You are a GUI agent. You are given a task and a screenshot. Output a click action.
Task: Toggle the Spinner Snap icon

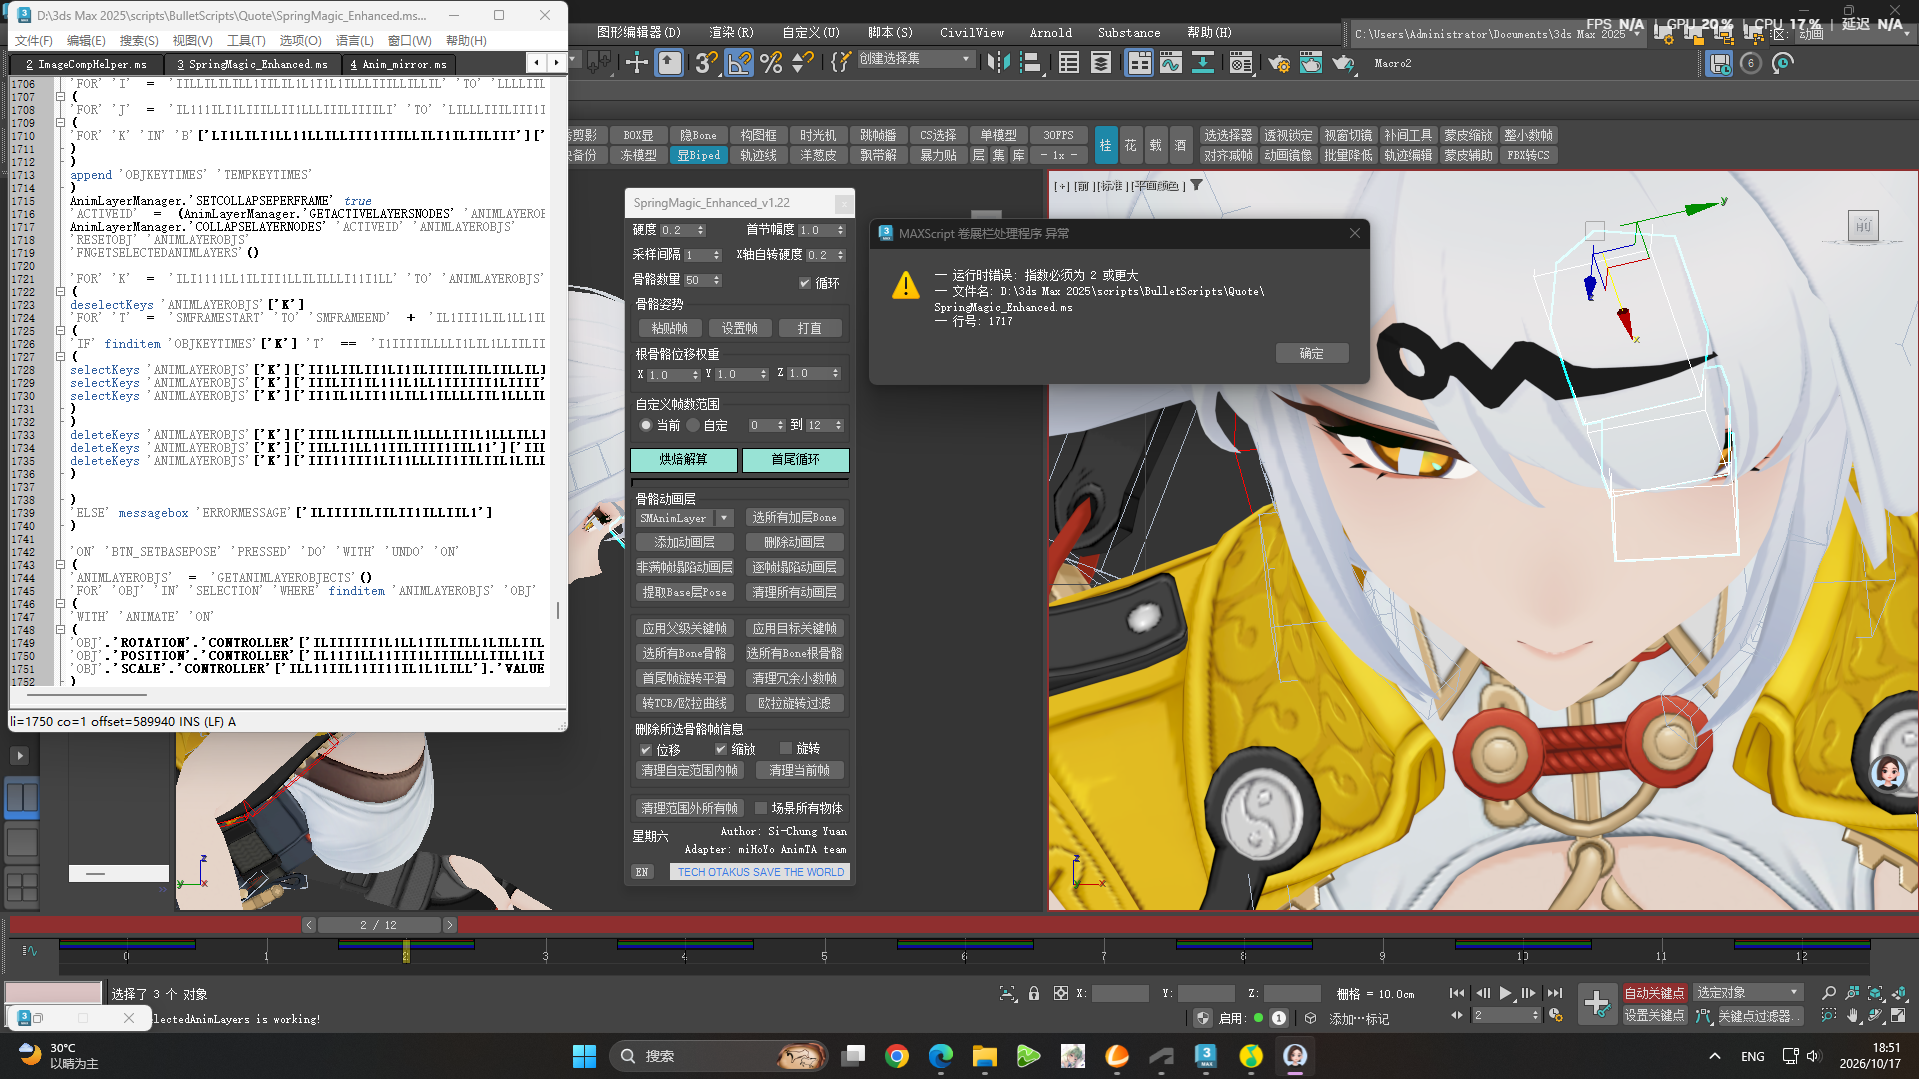(x=802, y=63)
